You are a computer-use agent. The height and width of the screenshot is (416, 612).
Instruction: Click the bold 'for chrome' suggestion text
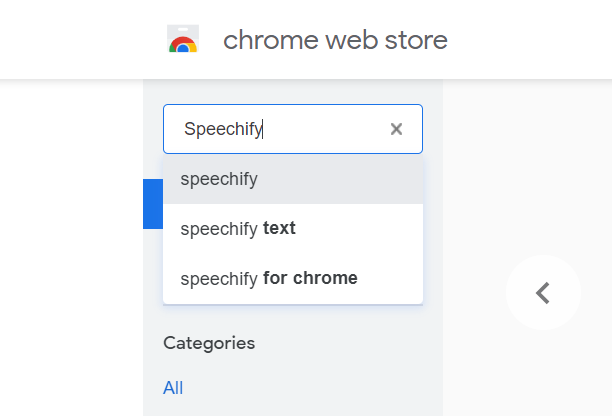point(310,278)
